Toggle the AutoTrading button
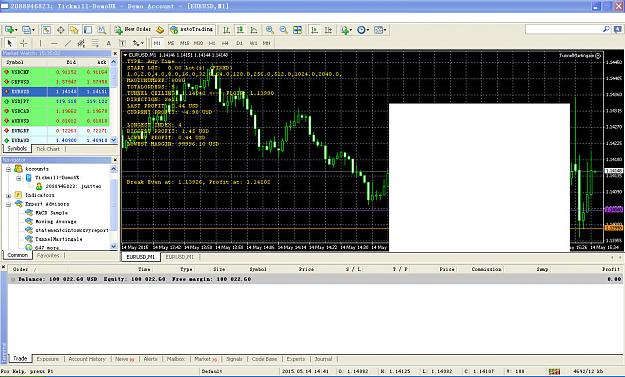The image size is (625, 377). [192, 29]
